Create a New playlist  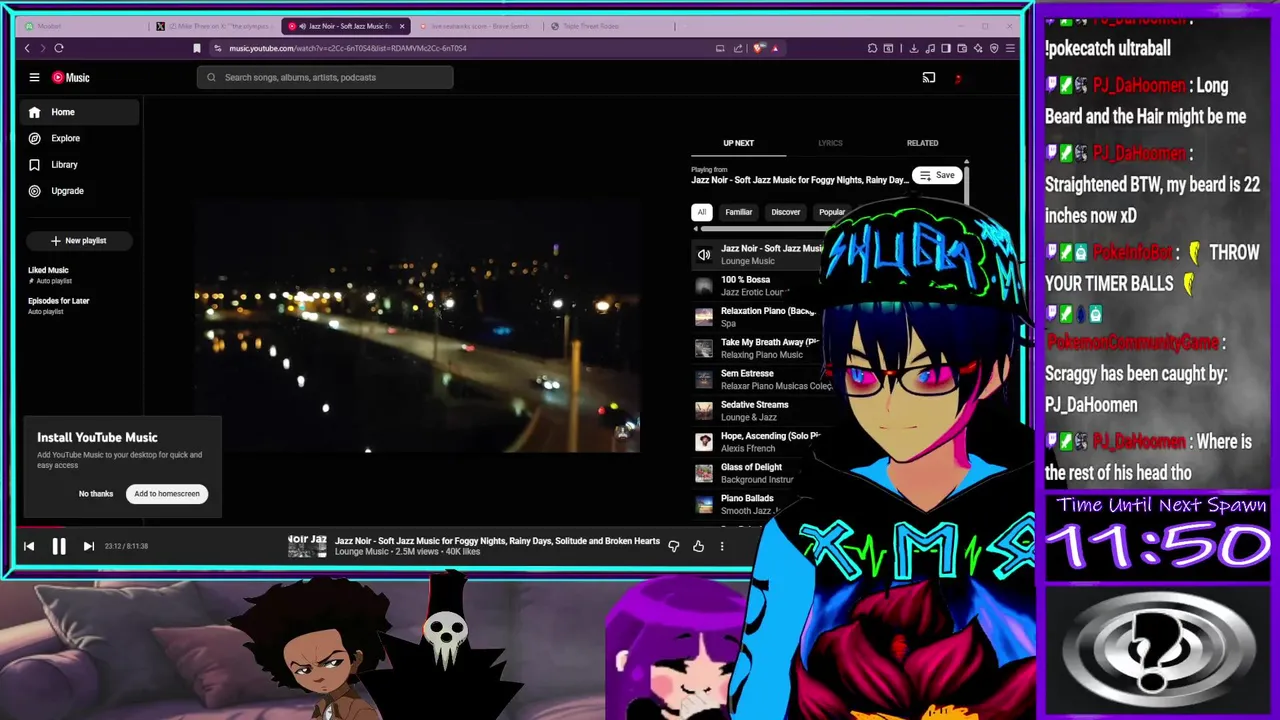[78, 240]
